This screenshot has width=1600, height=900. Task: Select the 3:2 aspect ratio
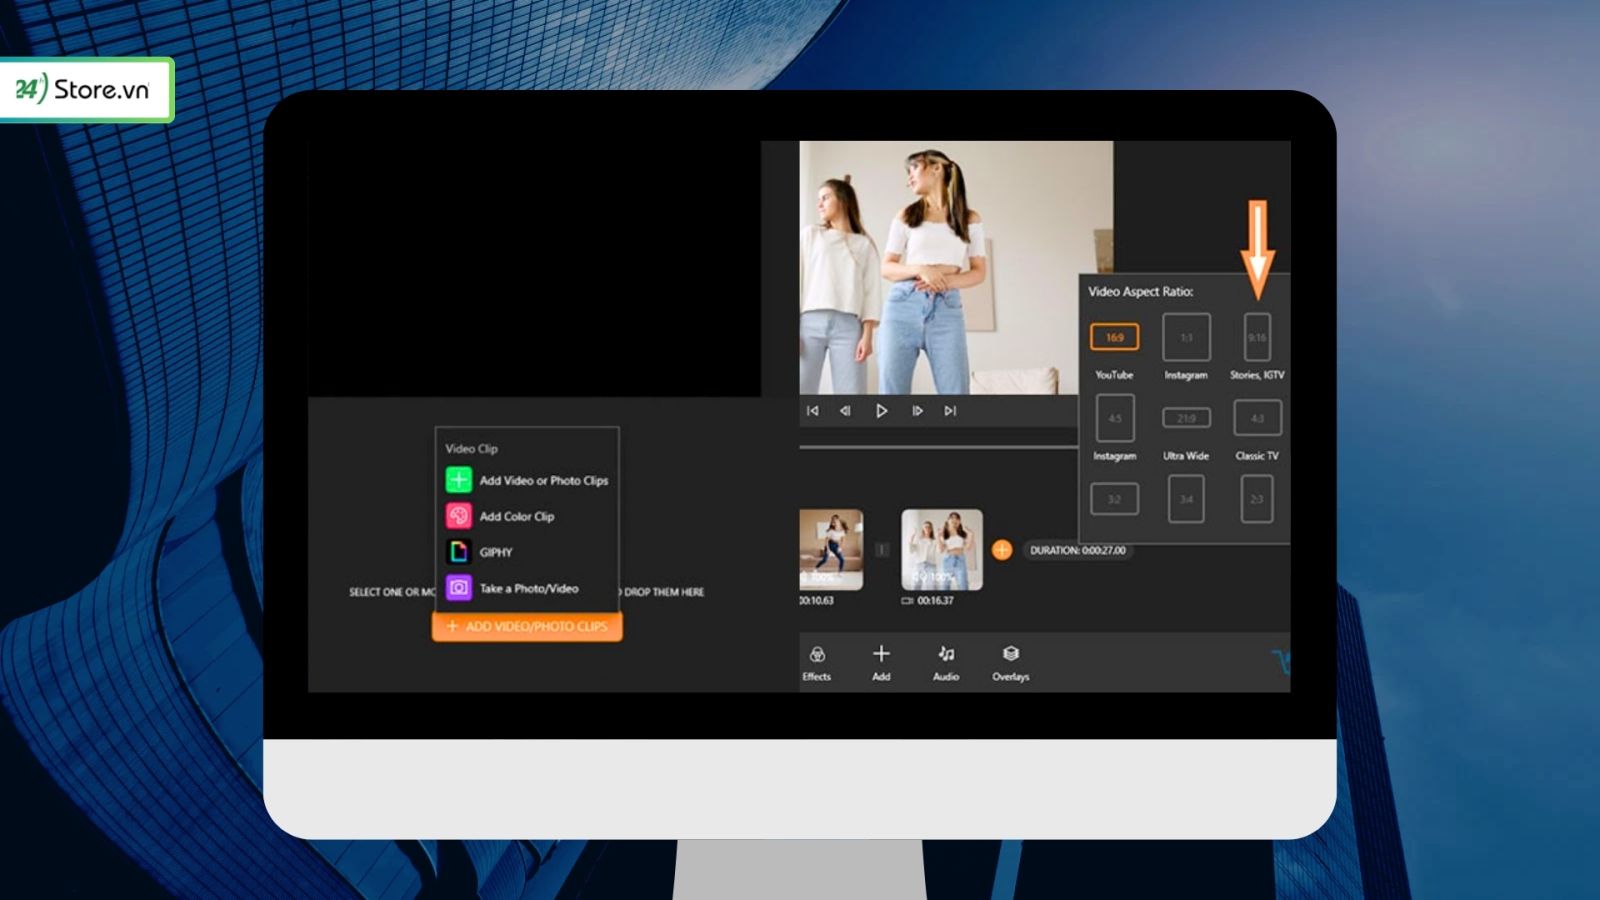pos(1115,499)
